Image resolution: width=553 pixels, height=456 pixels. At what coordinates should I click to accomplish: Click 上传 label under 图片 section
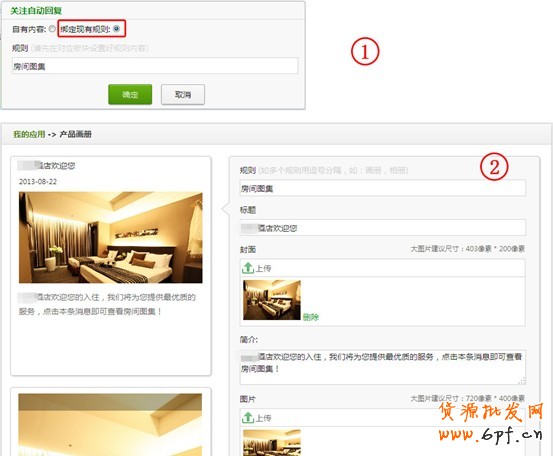coord(263,418)
